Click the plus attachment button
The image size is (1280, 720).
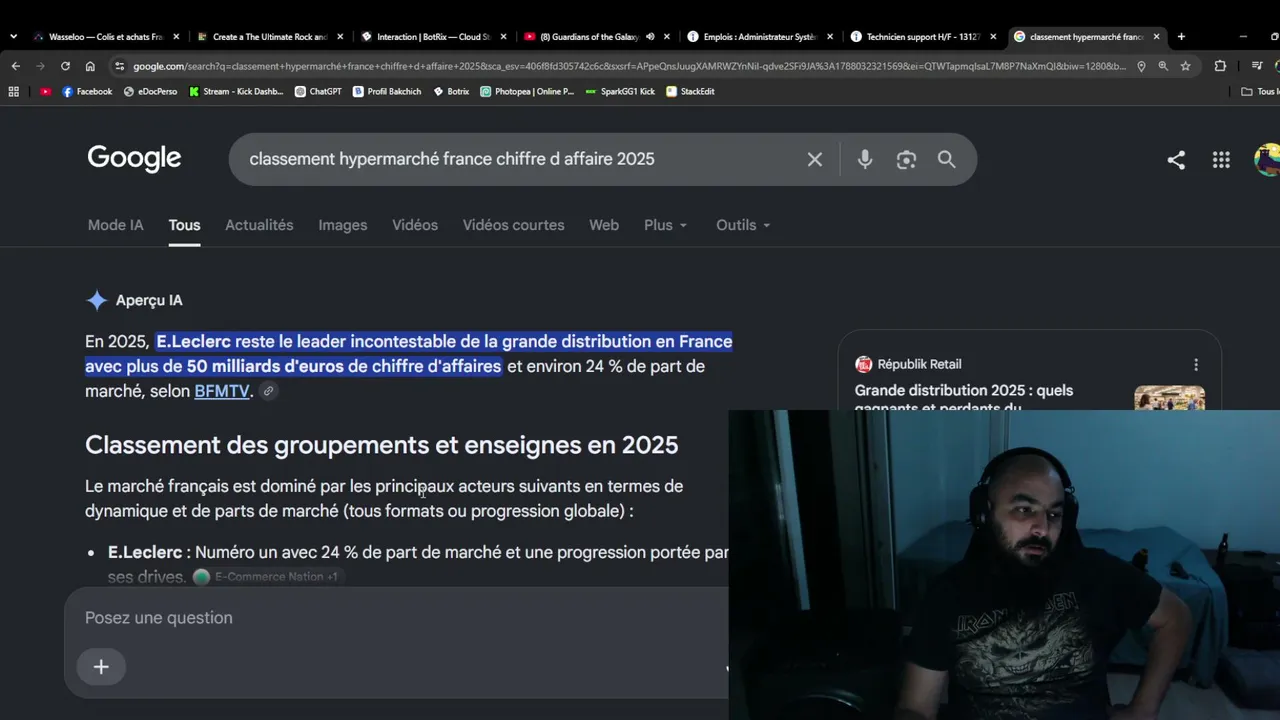coord(101,667)
